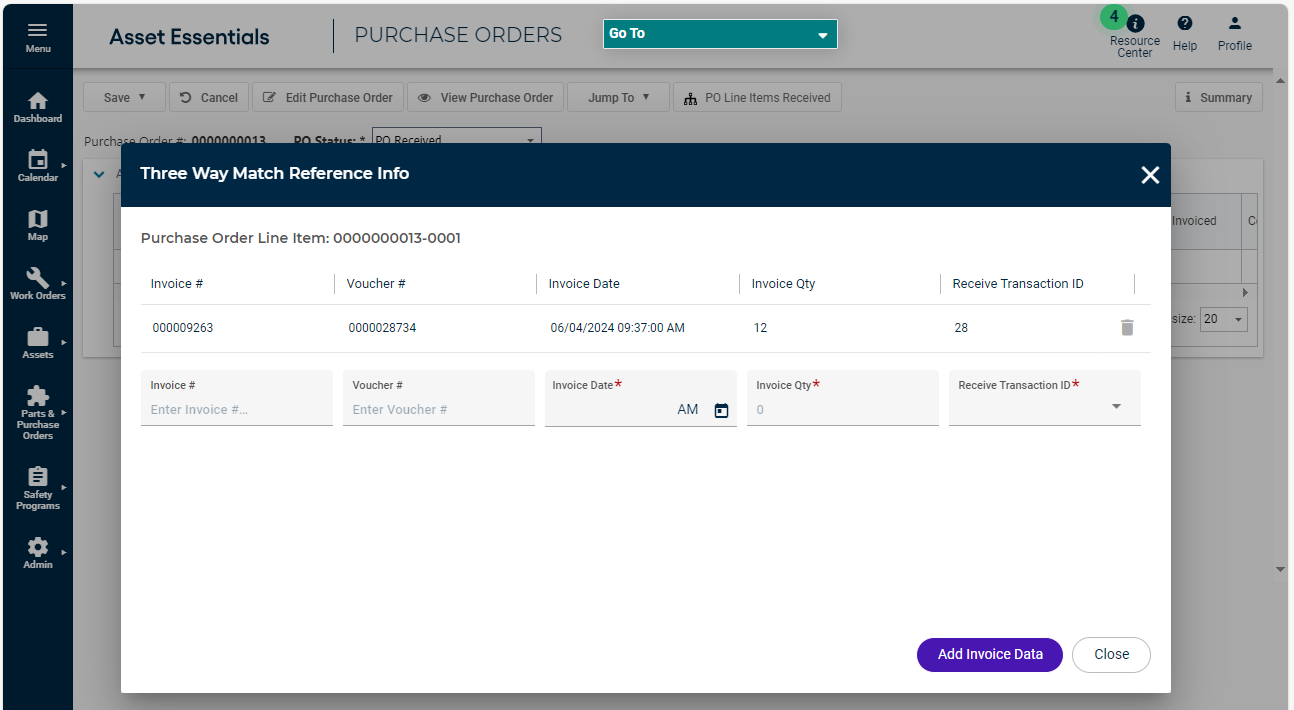
Task: Click the Close button in dialog
Action: click(1111, 655)
